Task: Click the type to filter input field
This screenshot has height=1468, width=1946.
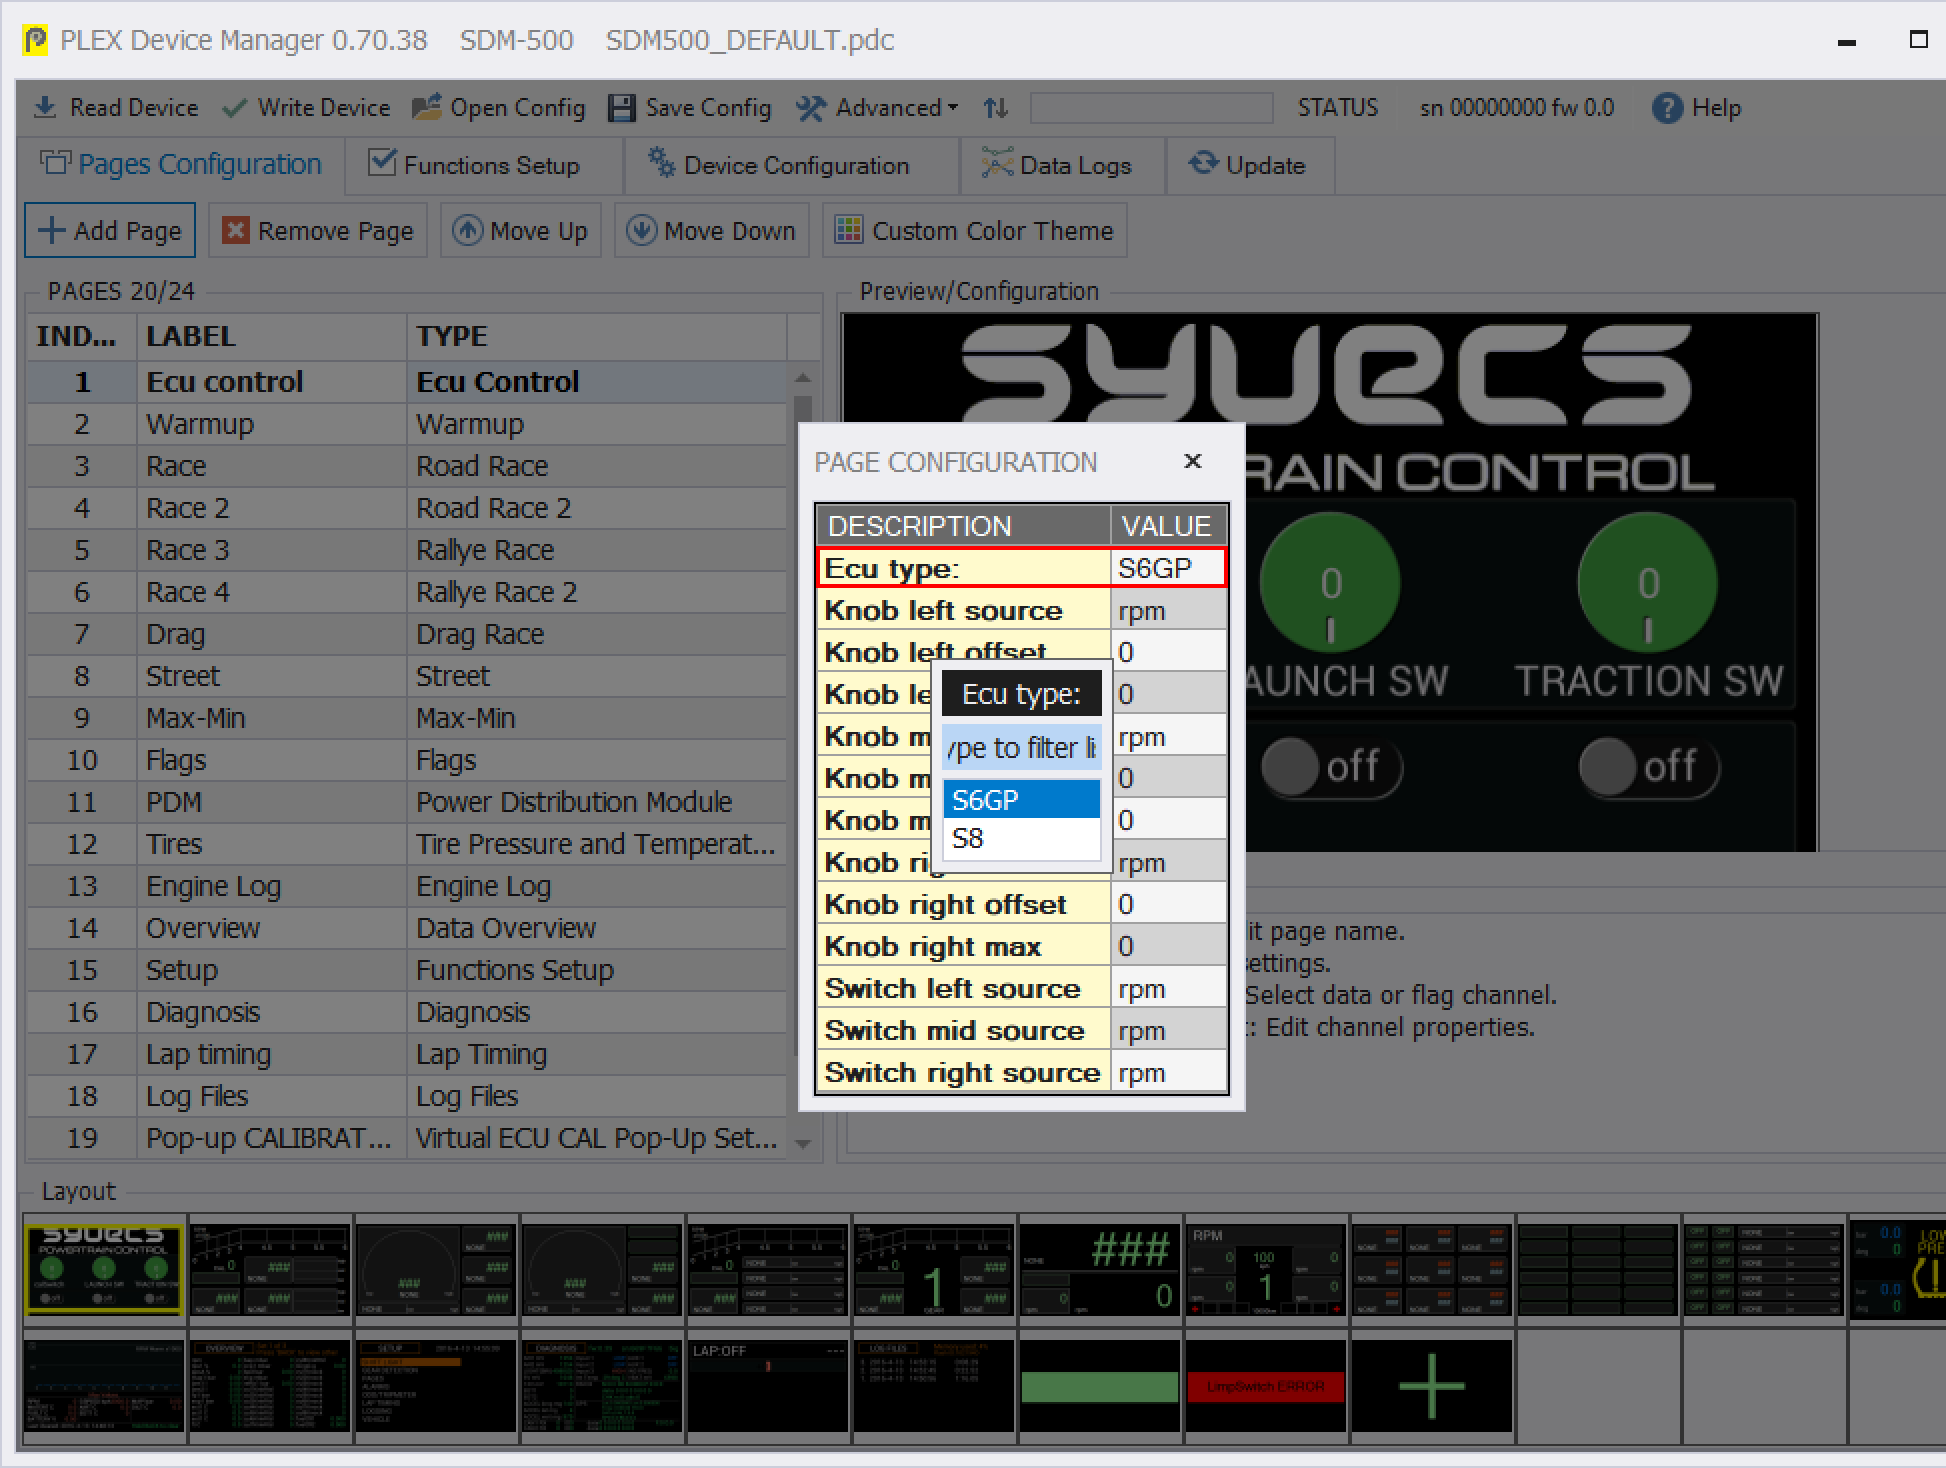Action: point(1020,748)
